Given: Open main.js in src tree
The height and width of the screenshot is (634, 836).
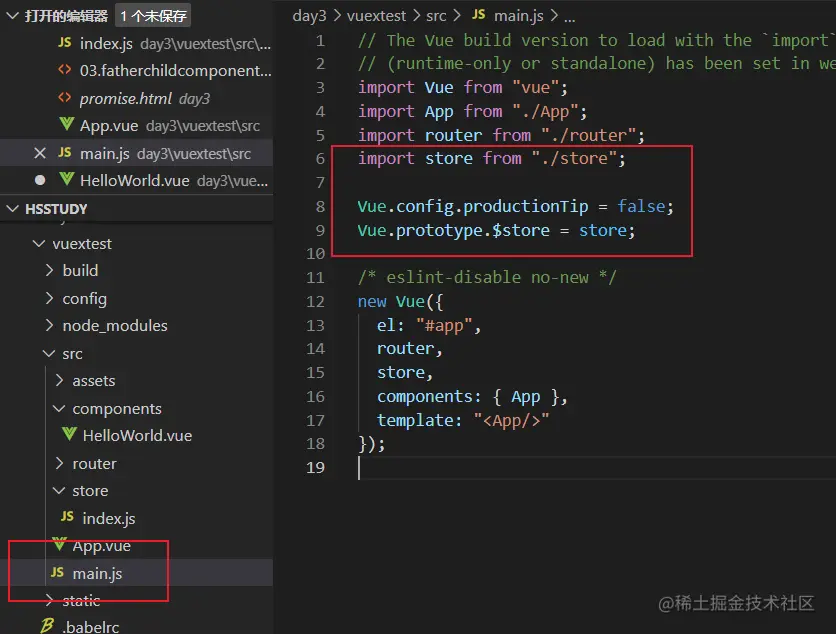Looking at the screenshot, I should point(98,574).
